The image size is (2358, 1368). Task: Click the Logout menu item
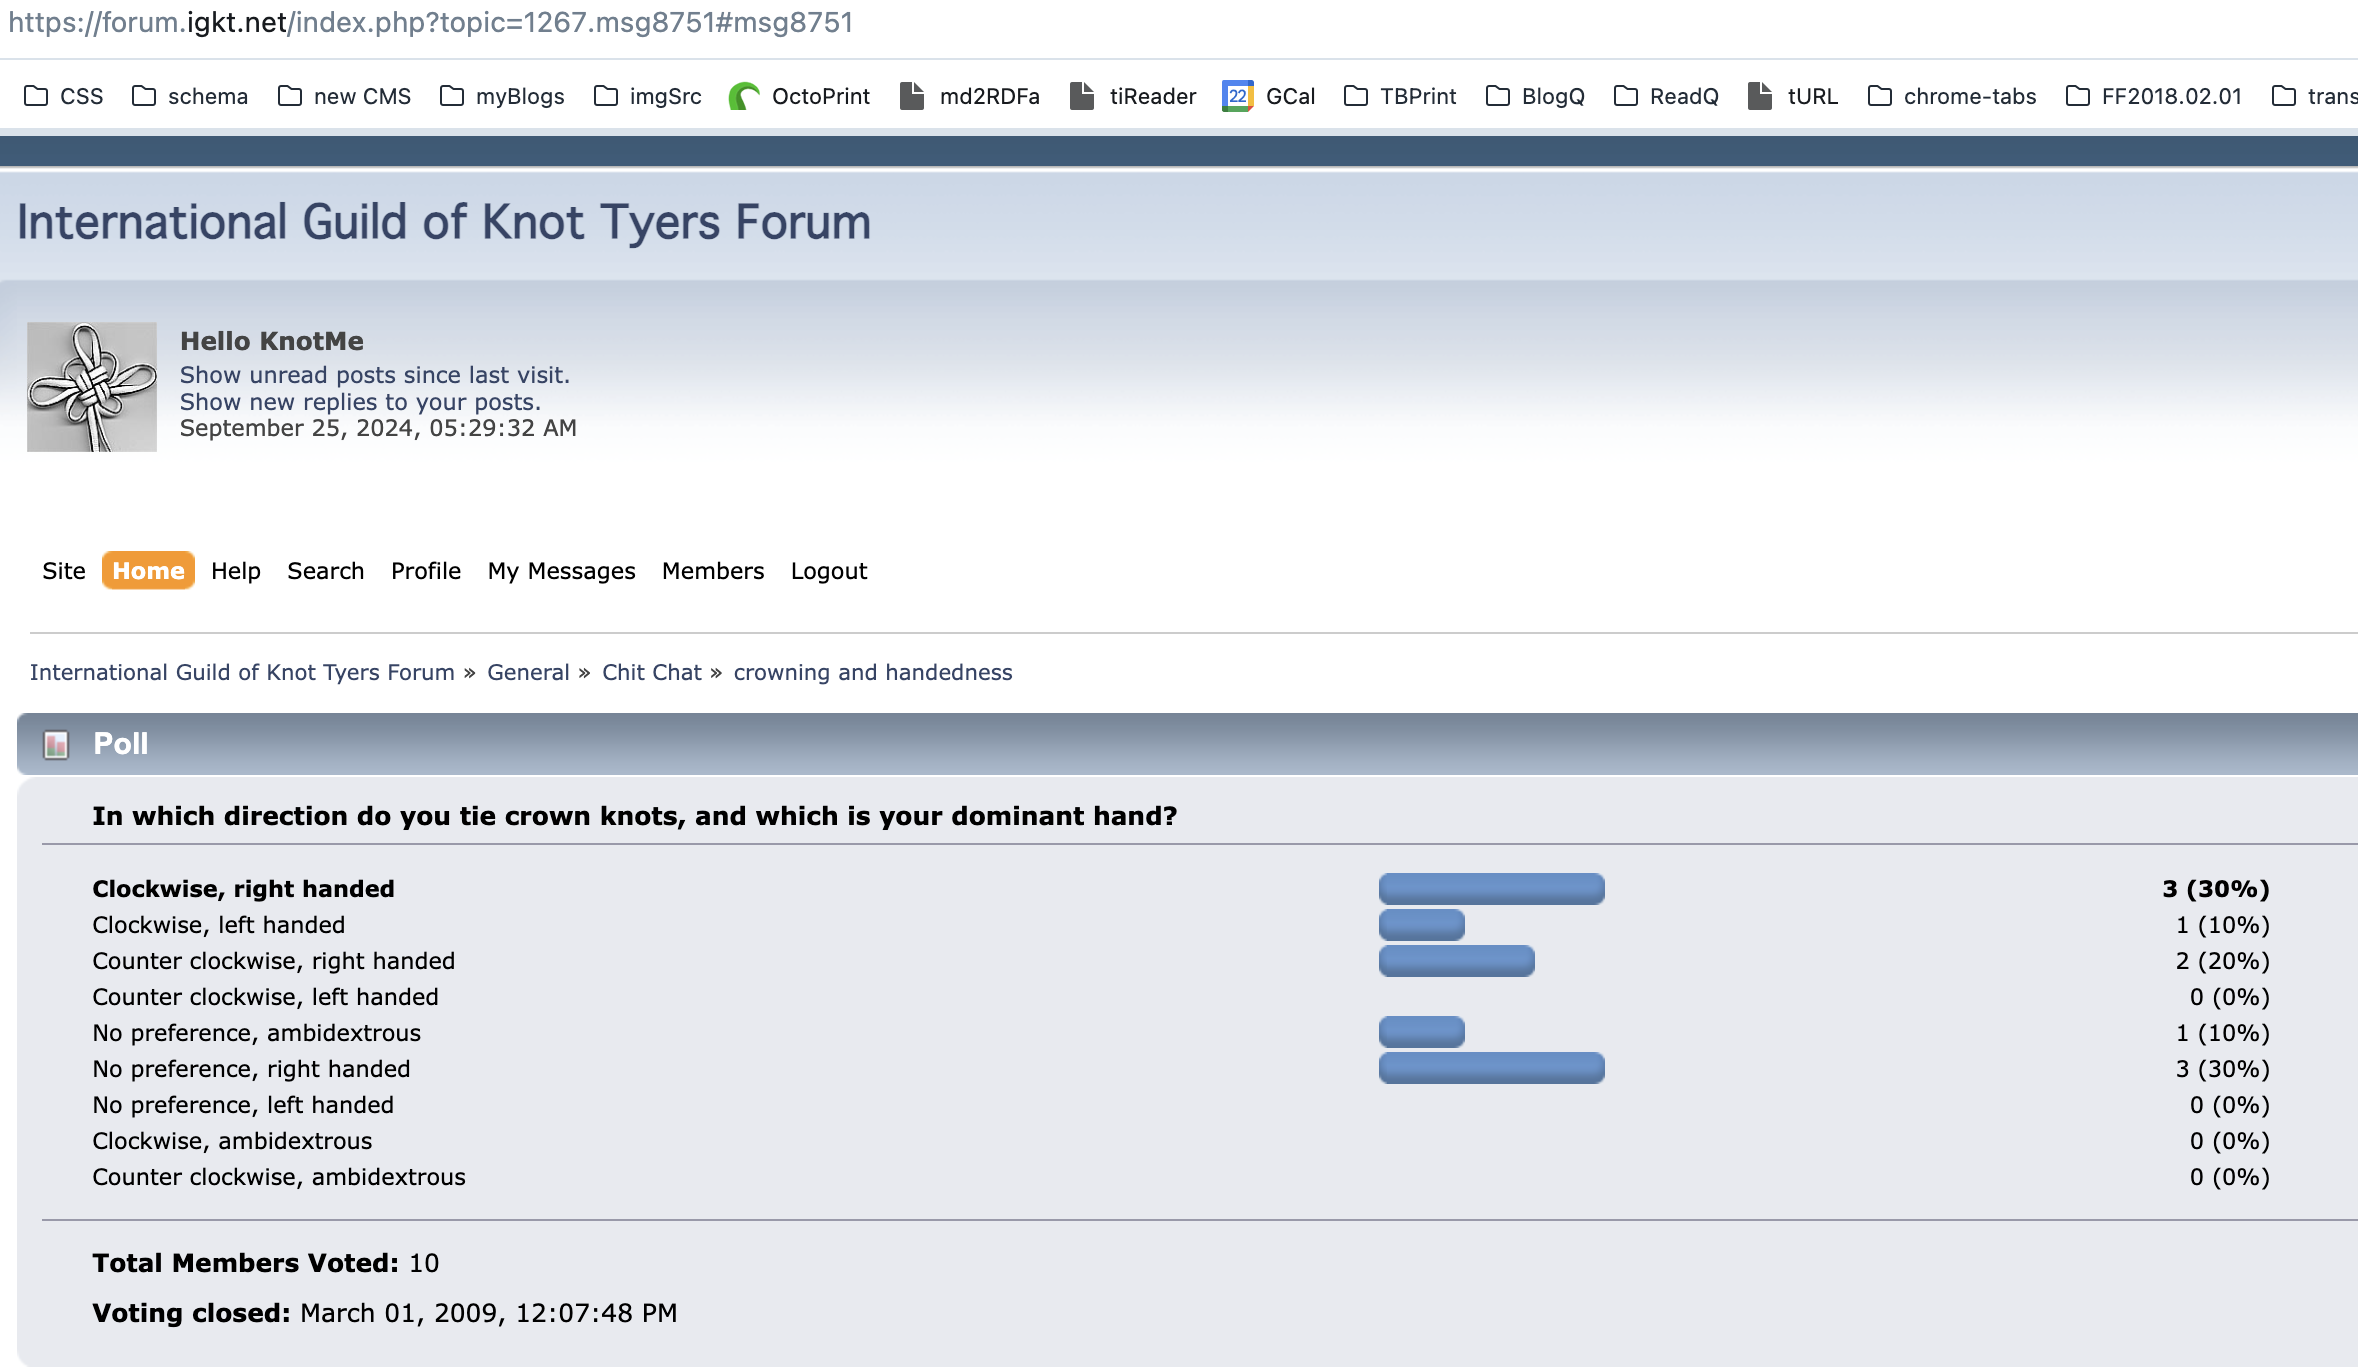pyautogui.click(x=828, y=571)
